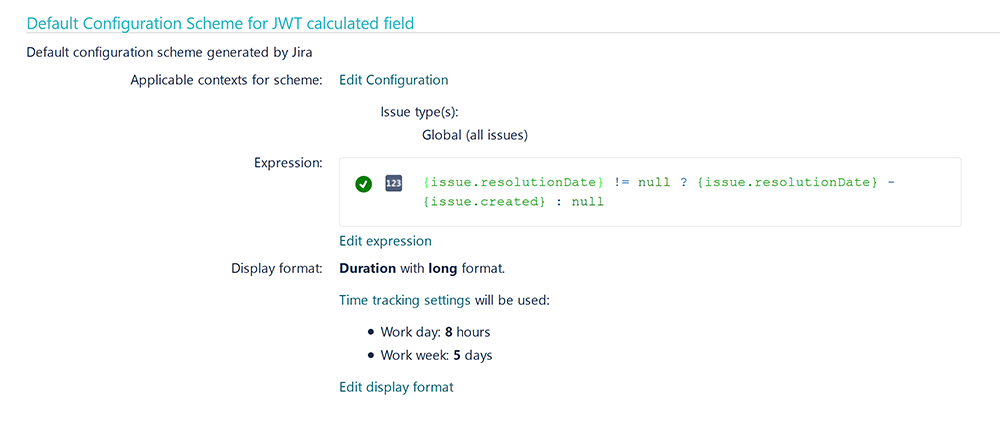1000x428 pixels.
Task: Click the 'Issue type(s):' label
Action: [420, 112]
